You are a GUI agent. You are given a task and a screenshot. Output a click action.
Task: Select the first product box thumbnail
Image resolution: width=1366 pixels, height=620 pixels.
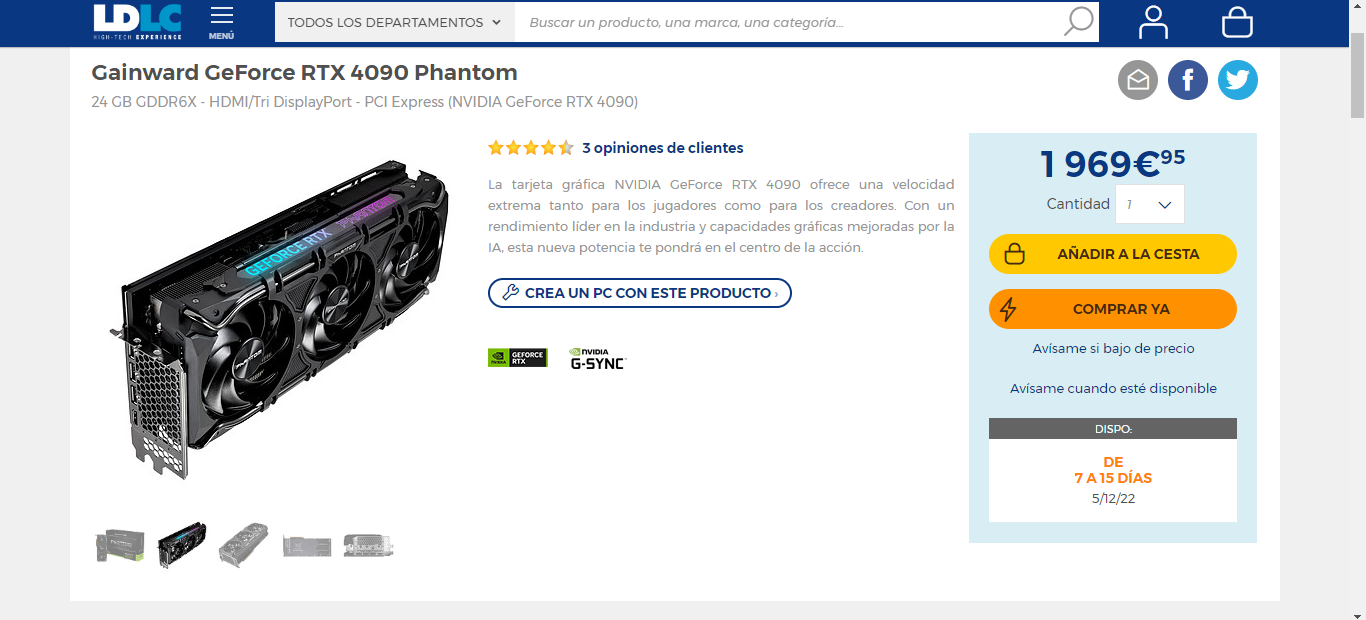tap(120, 546)
